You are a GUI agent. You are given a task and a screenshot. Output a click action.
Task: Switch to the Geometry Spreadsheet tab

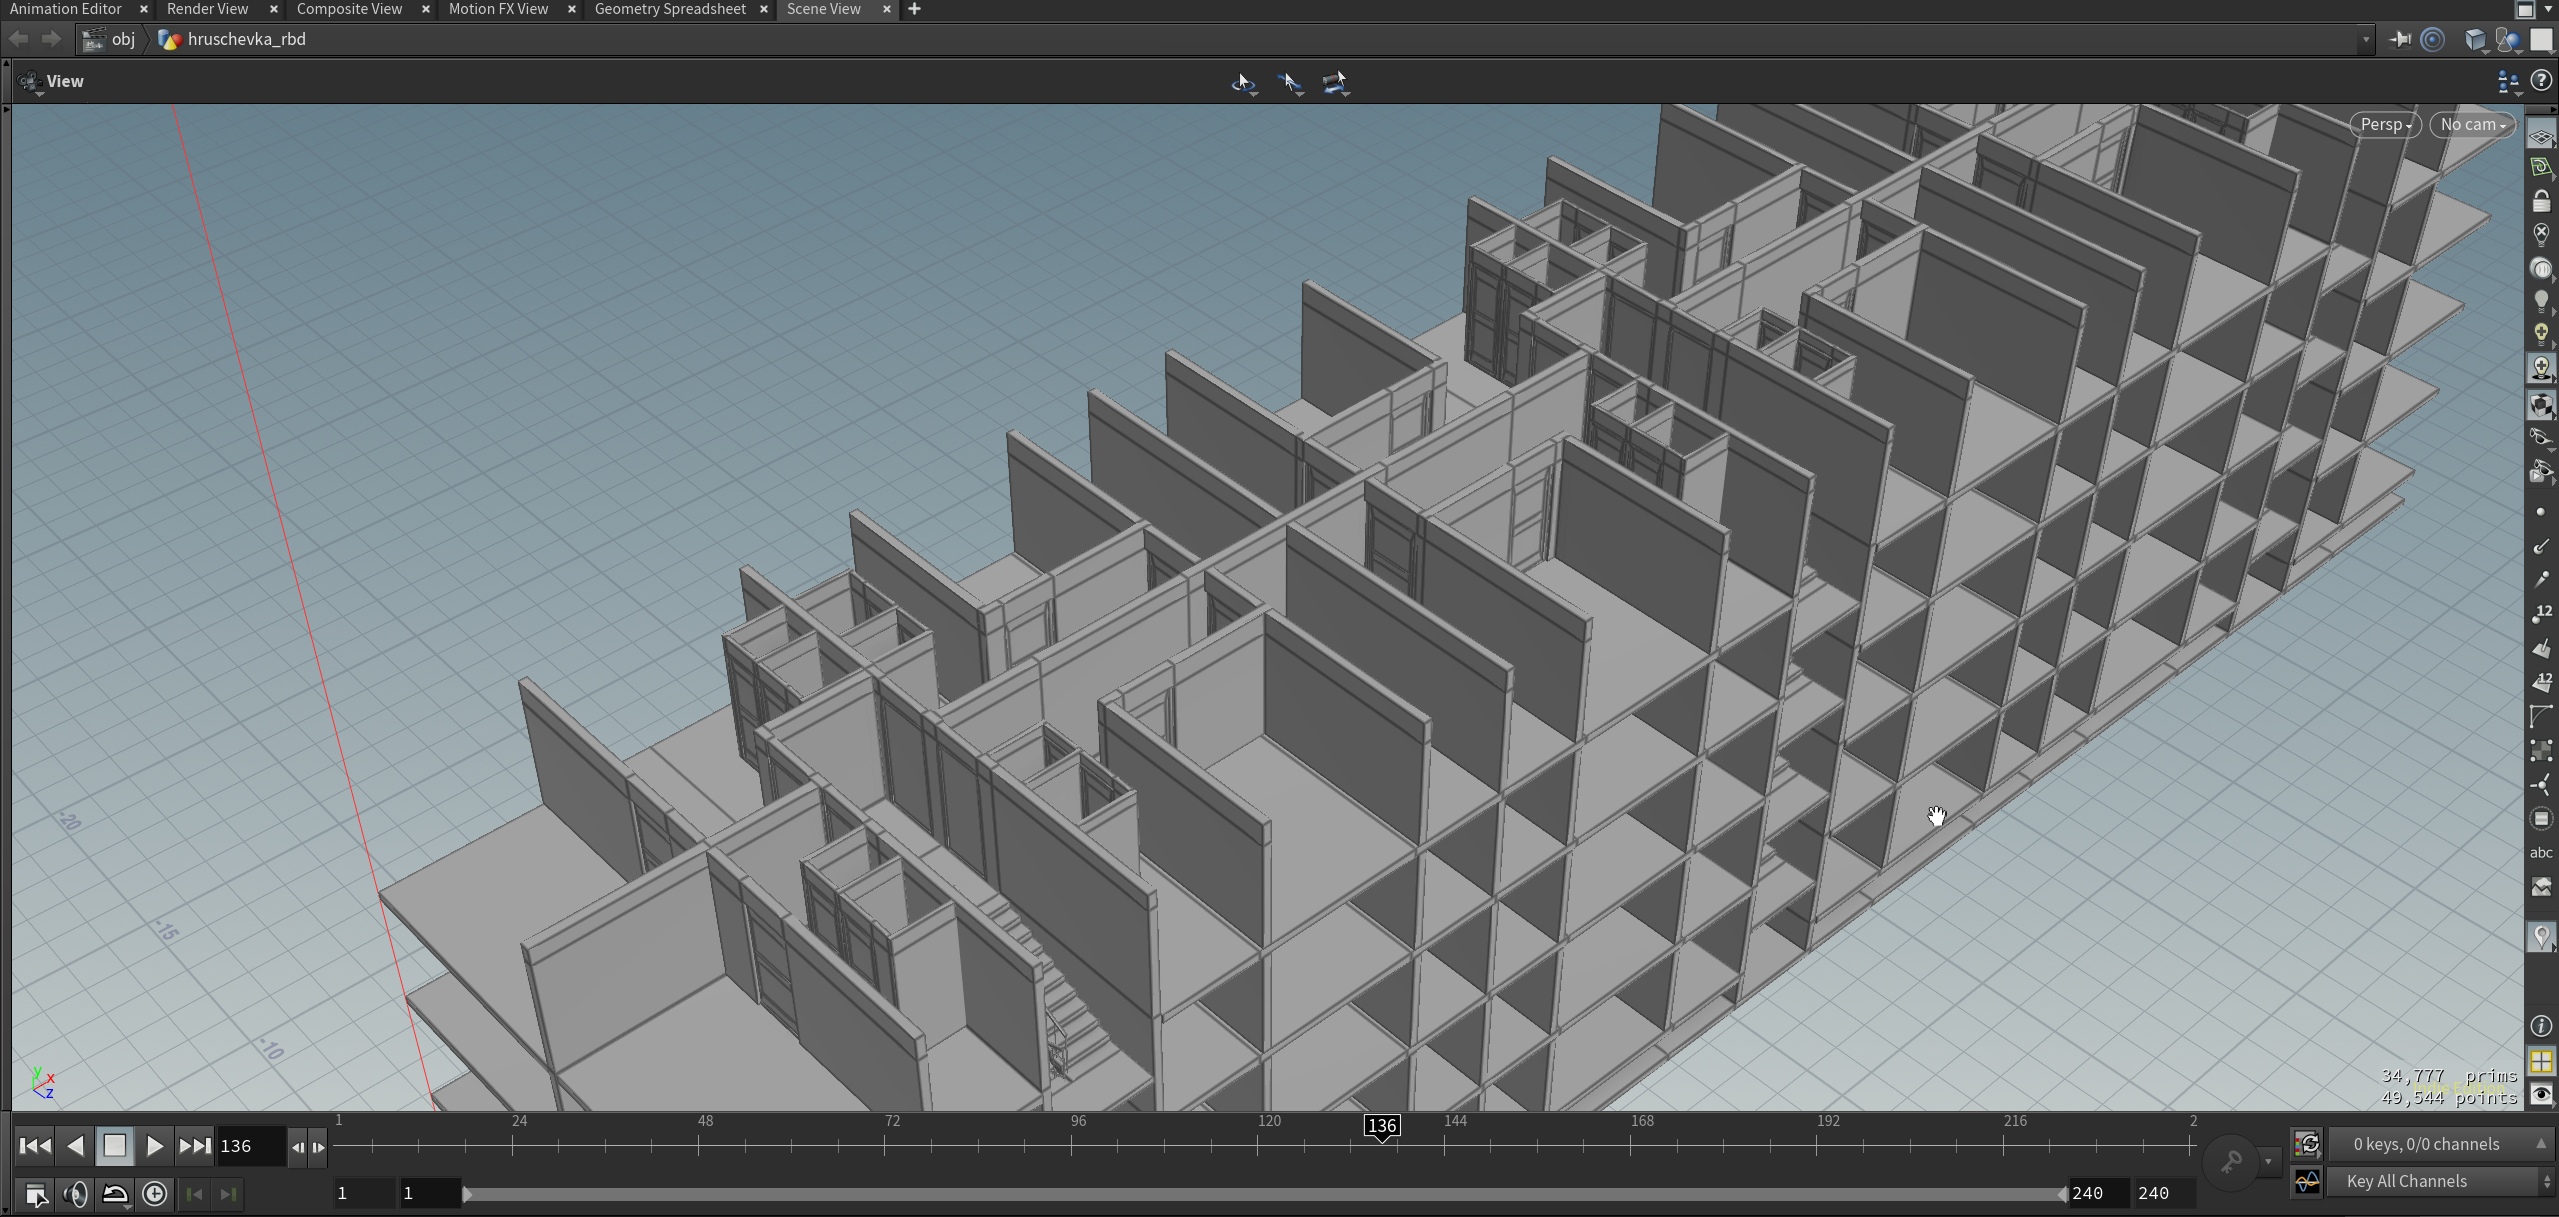[x=669, y=9]
